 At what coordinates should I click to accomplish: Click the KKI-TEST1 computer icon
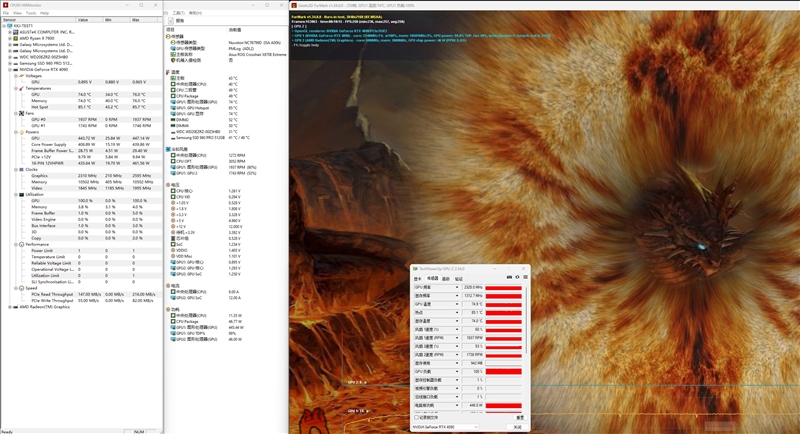pos(10,25)
